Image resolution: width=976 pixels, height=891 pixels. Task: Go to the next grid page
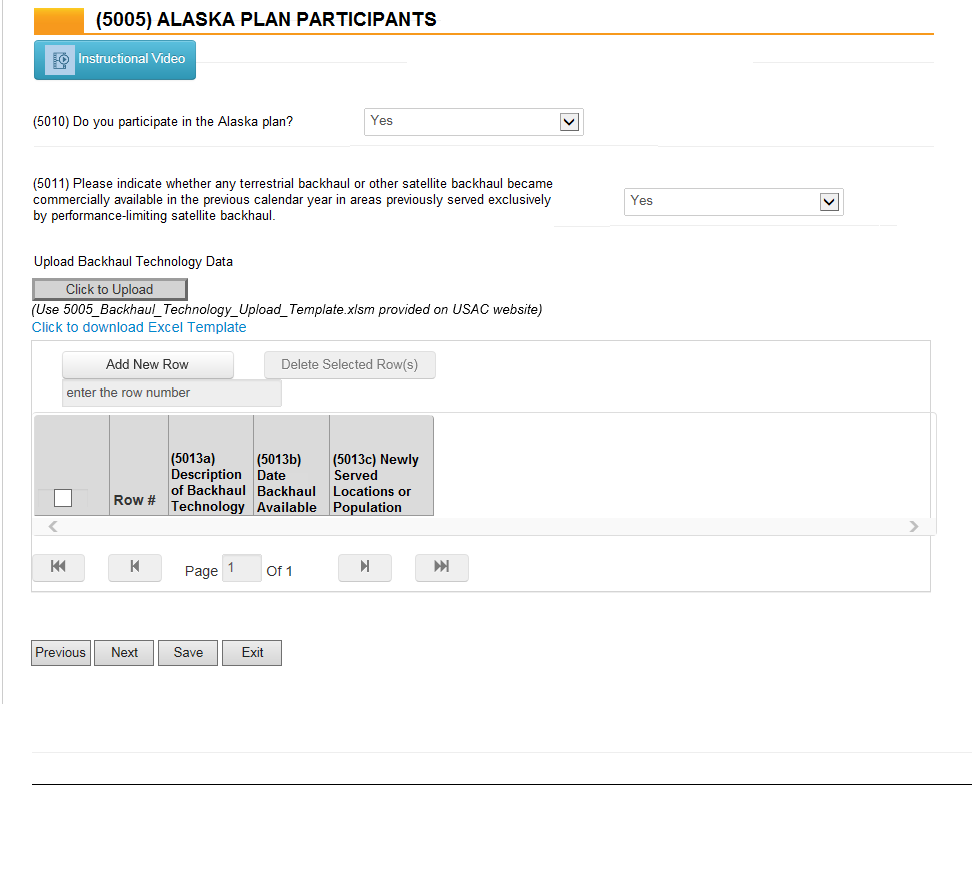(x=365, y=567)
